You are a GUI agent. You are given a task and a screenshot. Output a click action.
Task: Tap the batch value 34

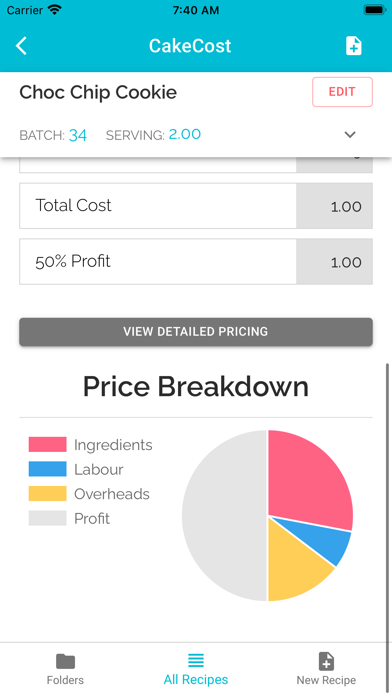78,135
